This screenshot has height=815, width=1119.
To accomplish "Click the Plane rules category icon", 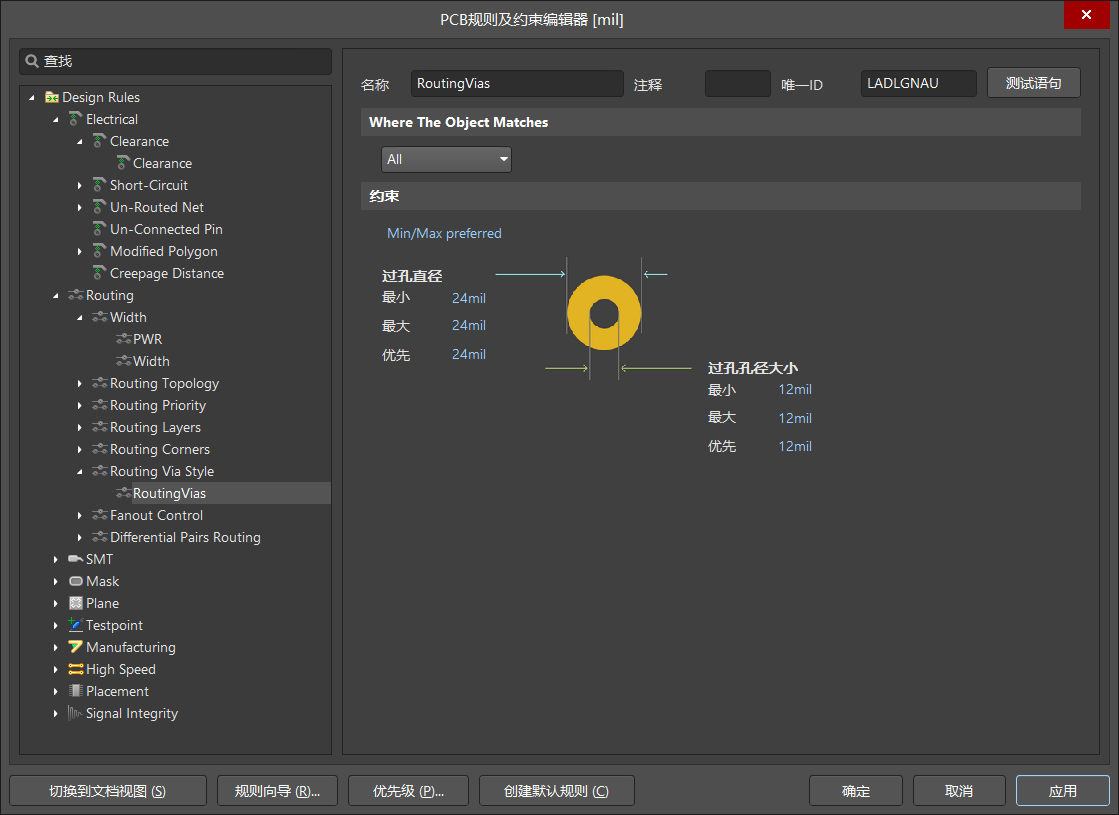I will point(75,603).
